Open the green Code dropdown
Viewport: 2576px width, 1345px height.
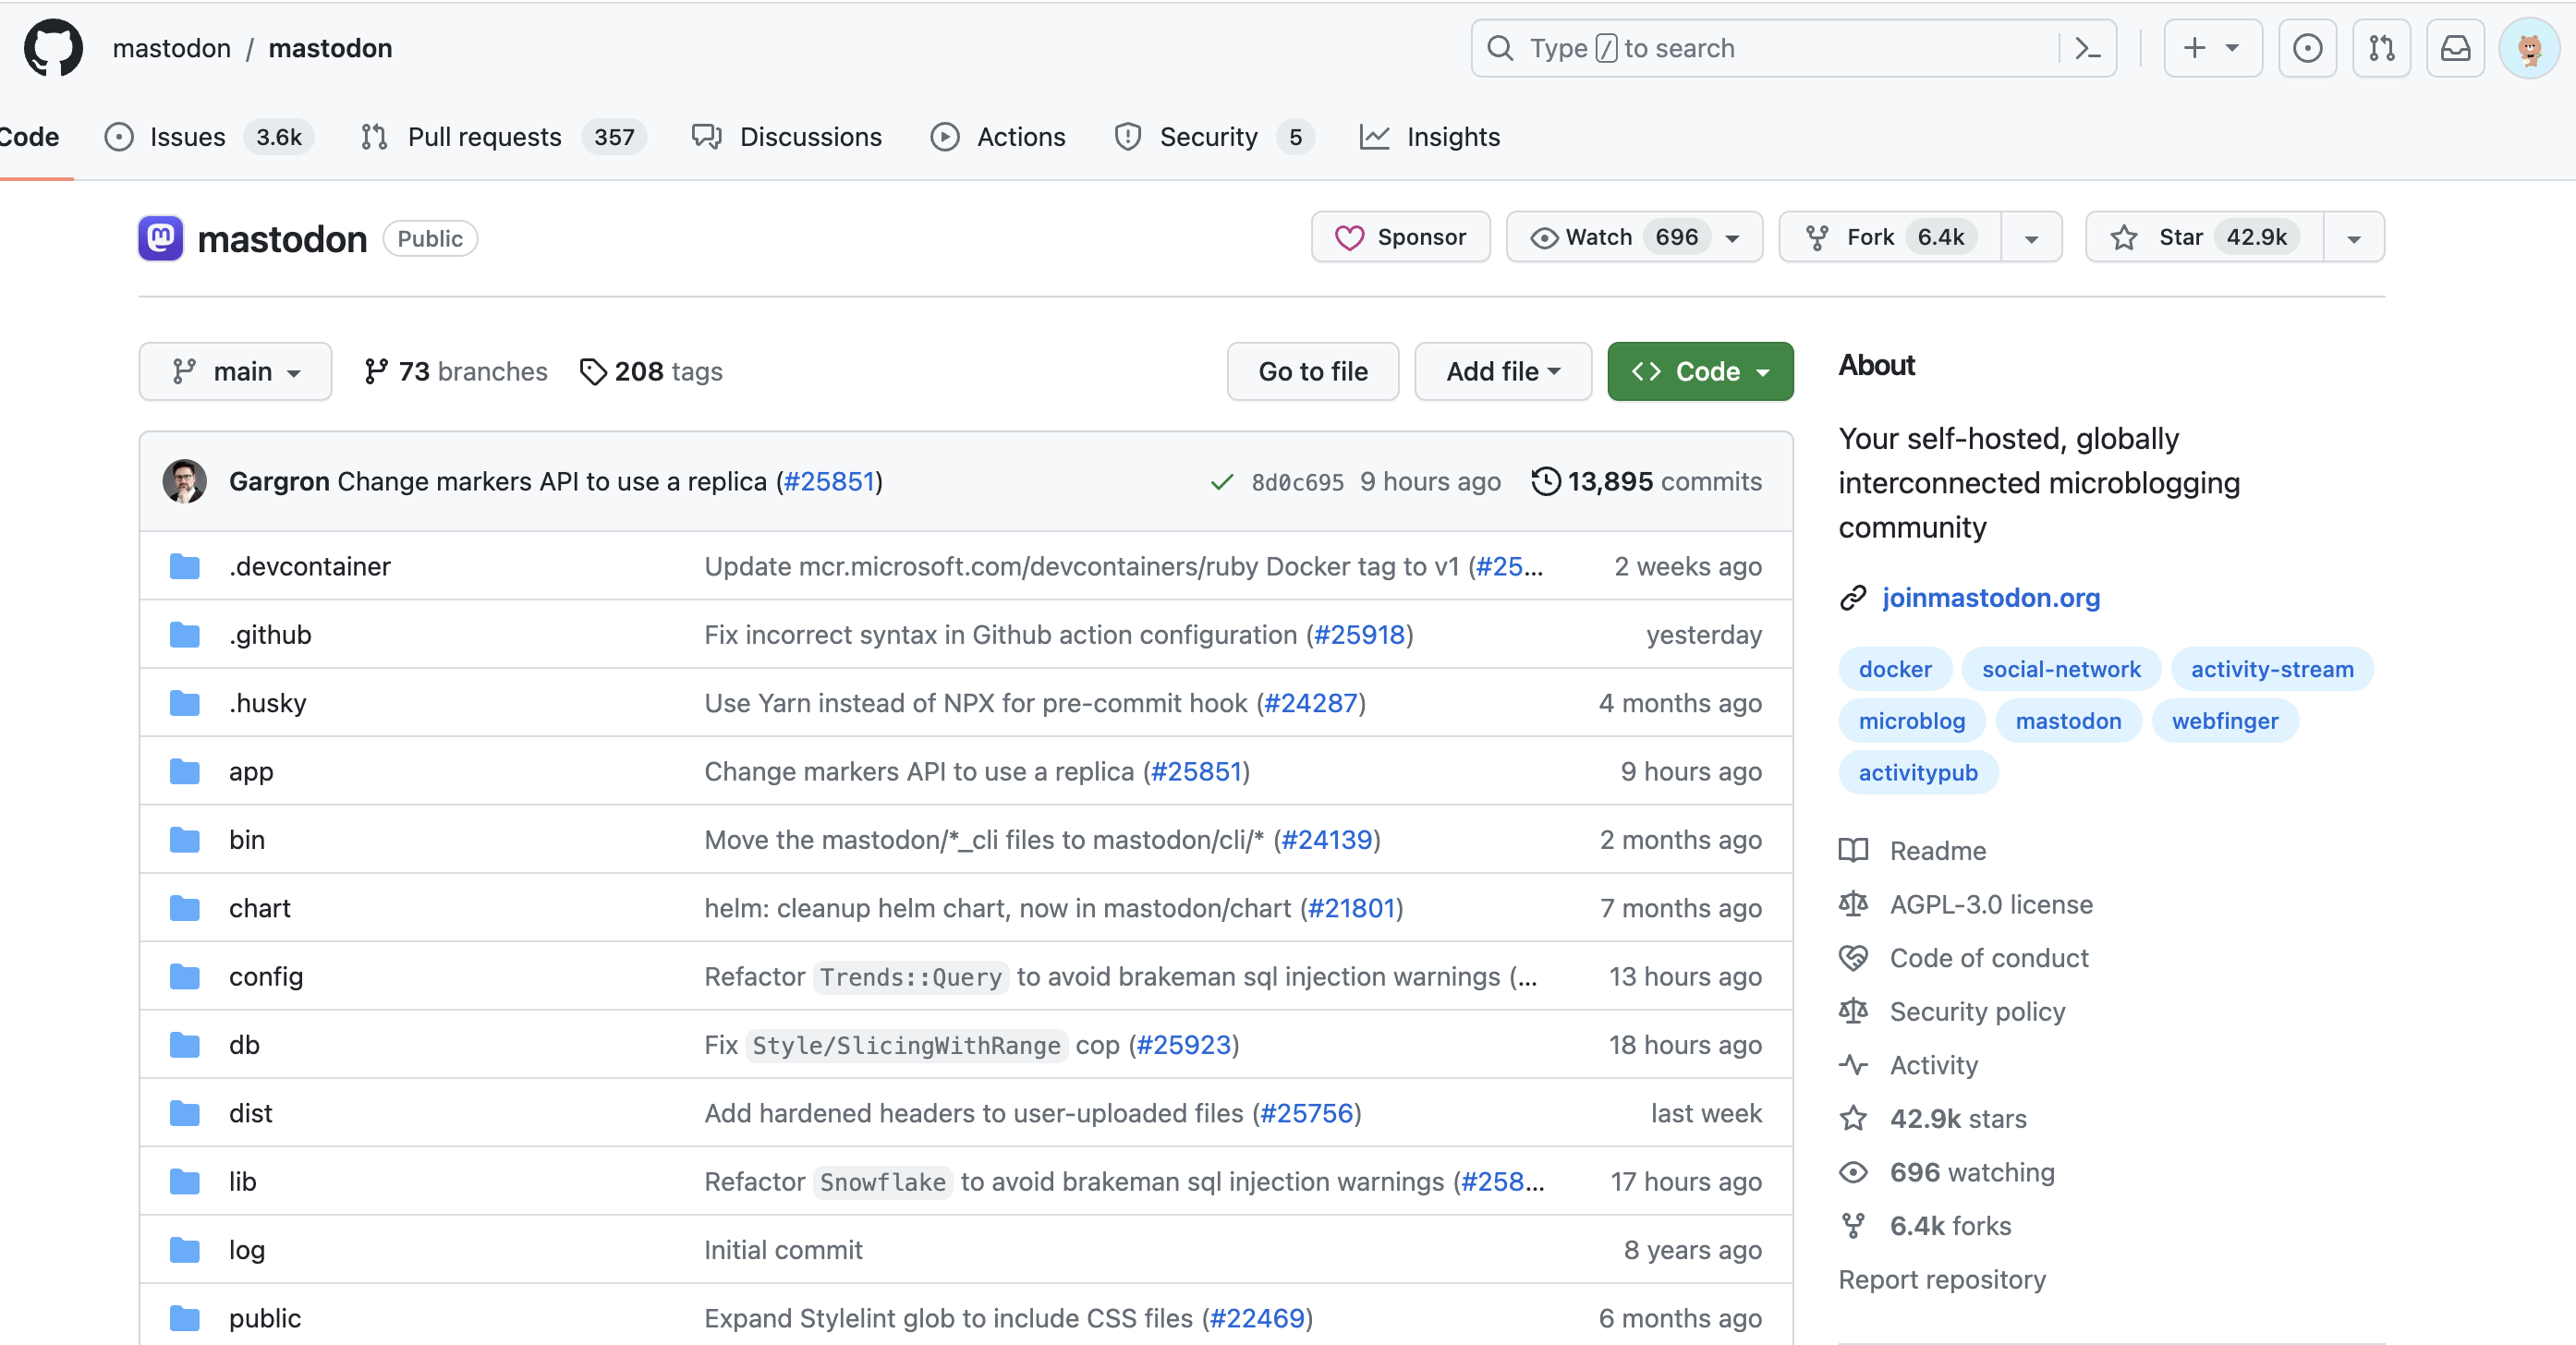[x=1700, y=372]
